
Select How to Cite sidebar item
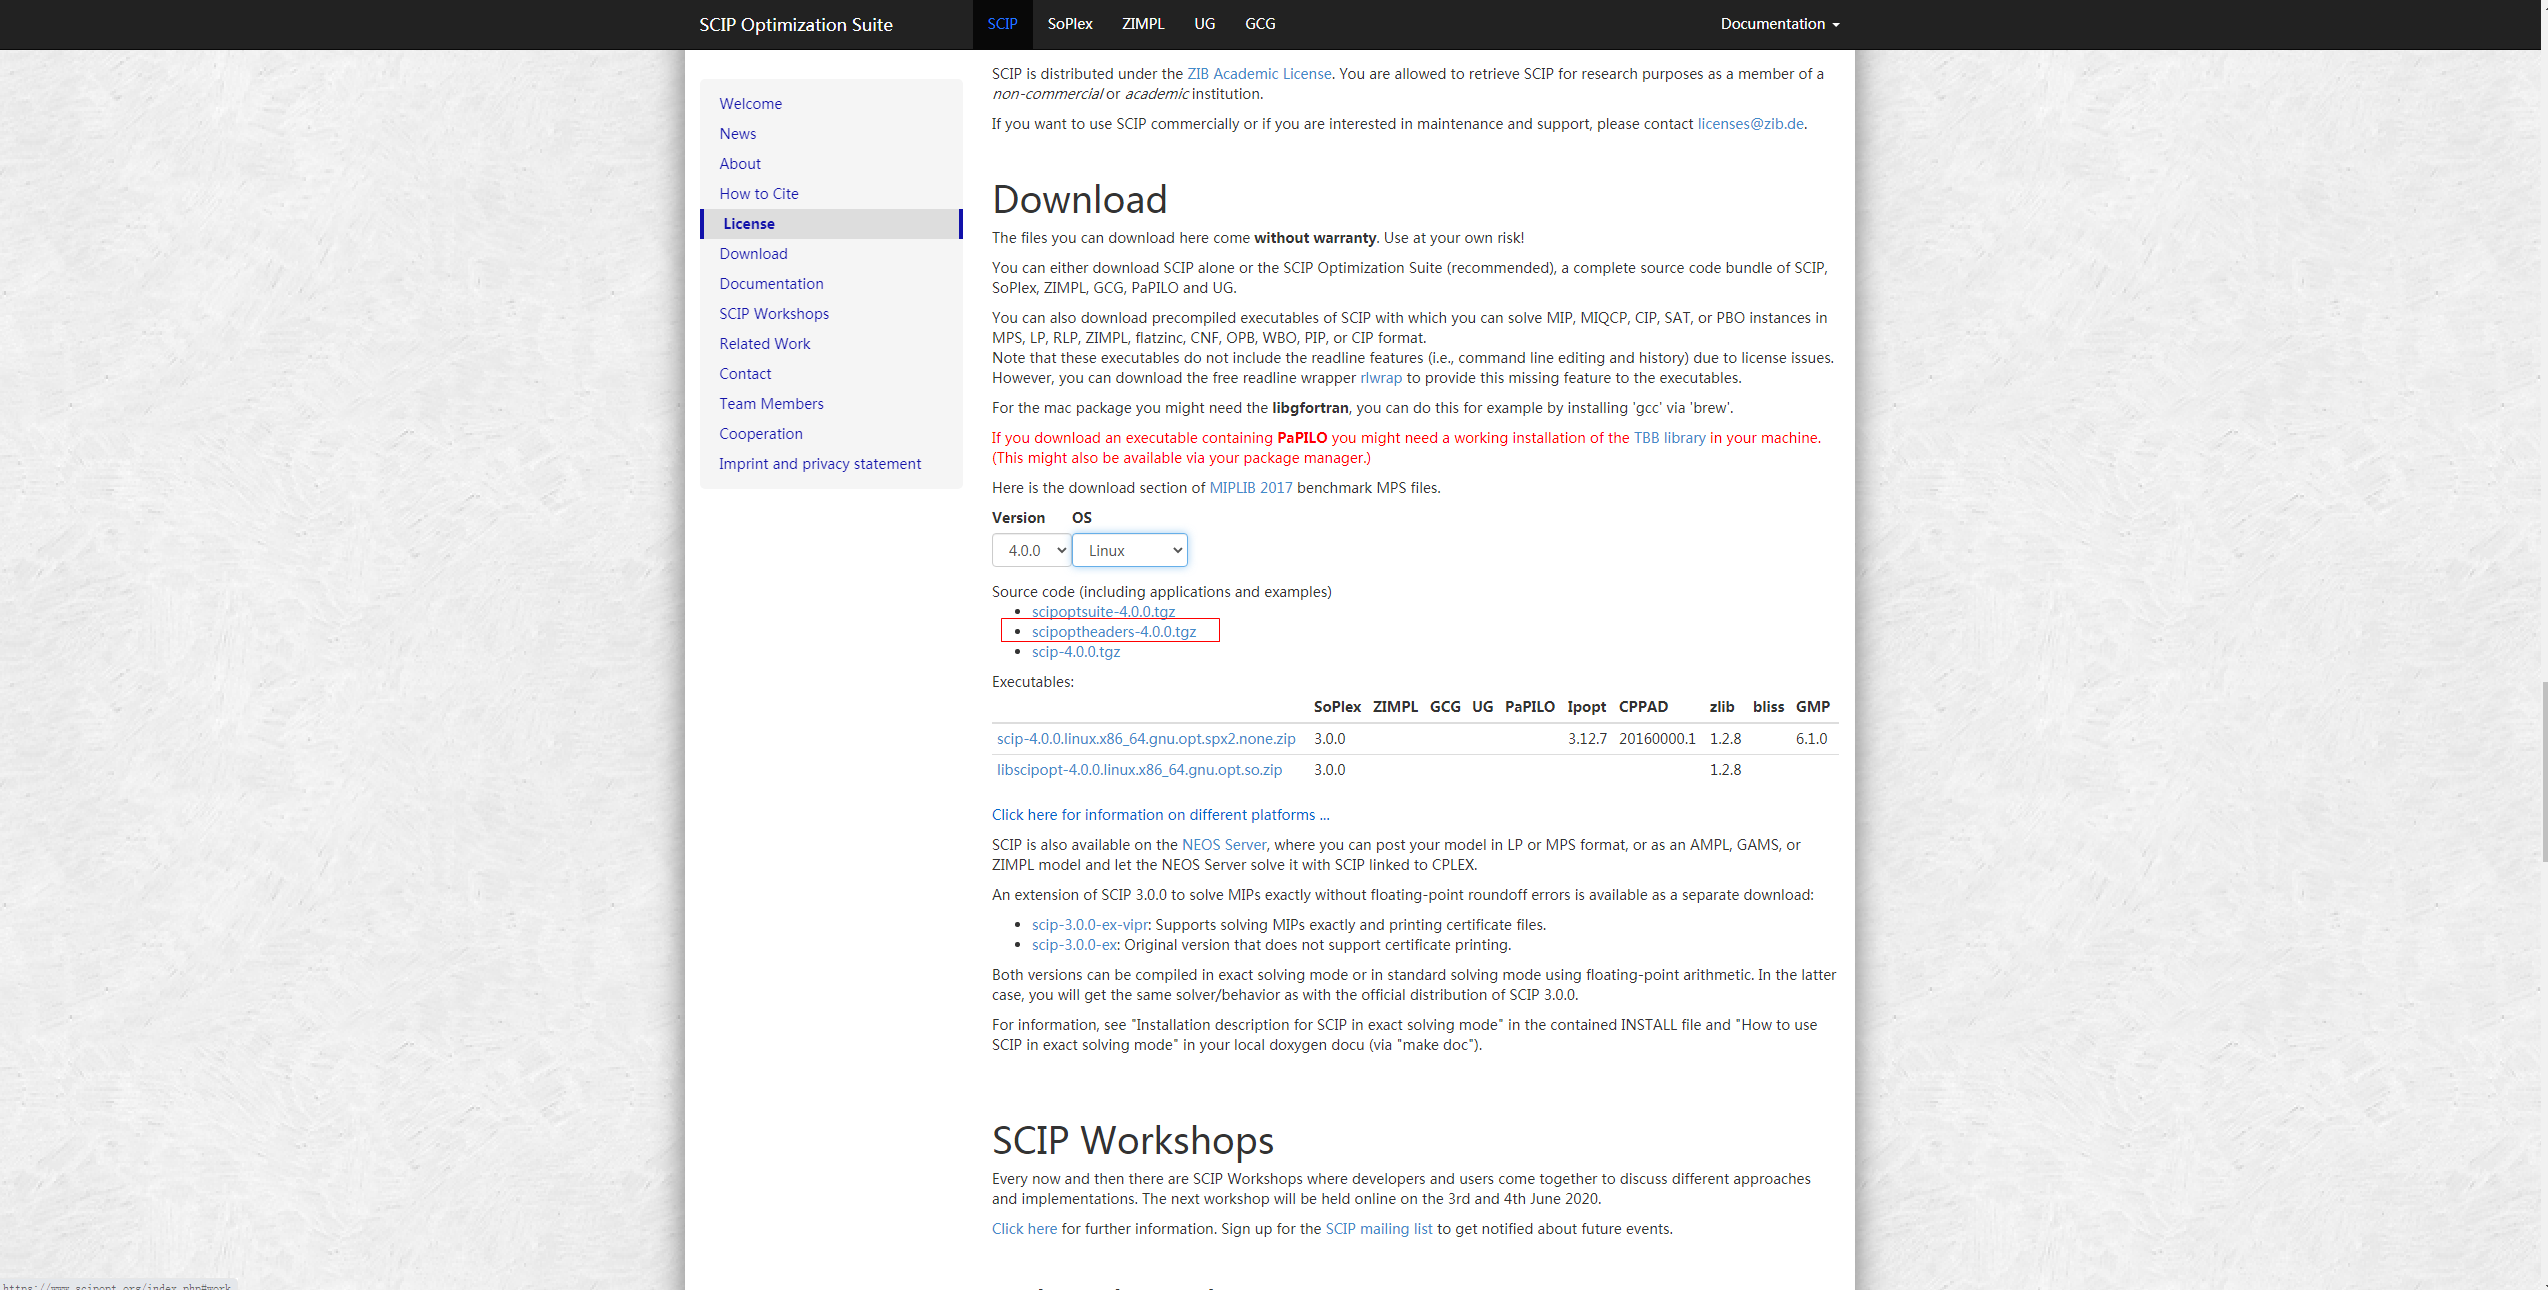tap(758, 194)
